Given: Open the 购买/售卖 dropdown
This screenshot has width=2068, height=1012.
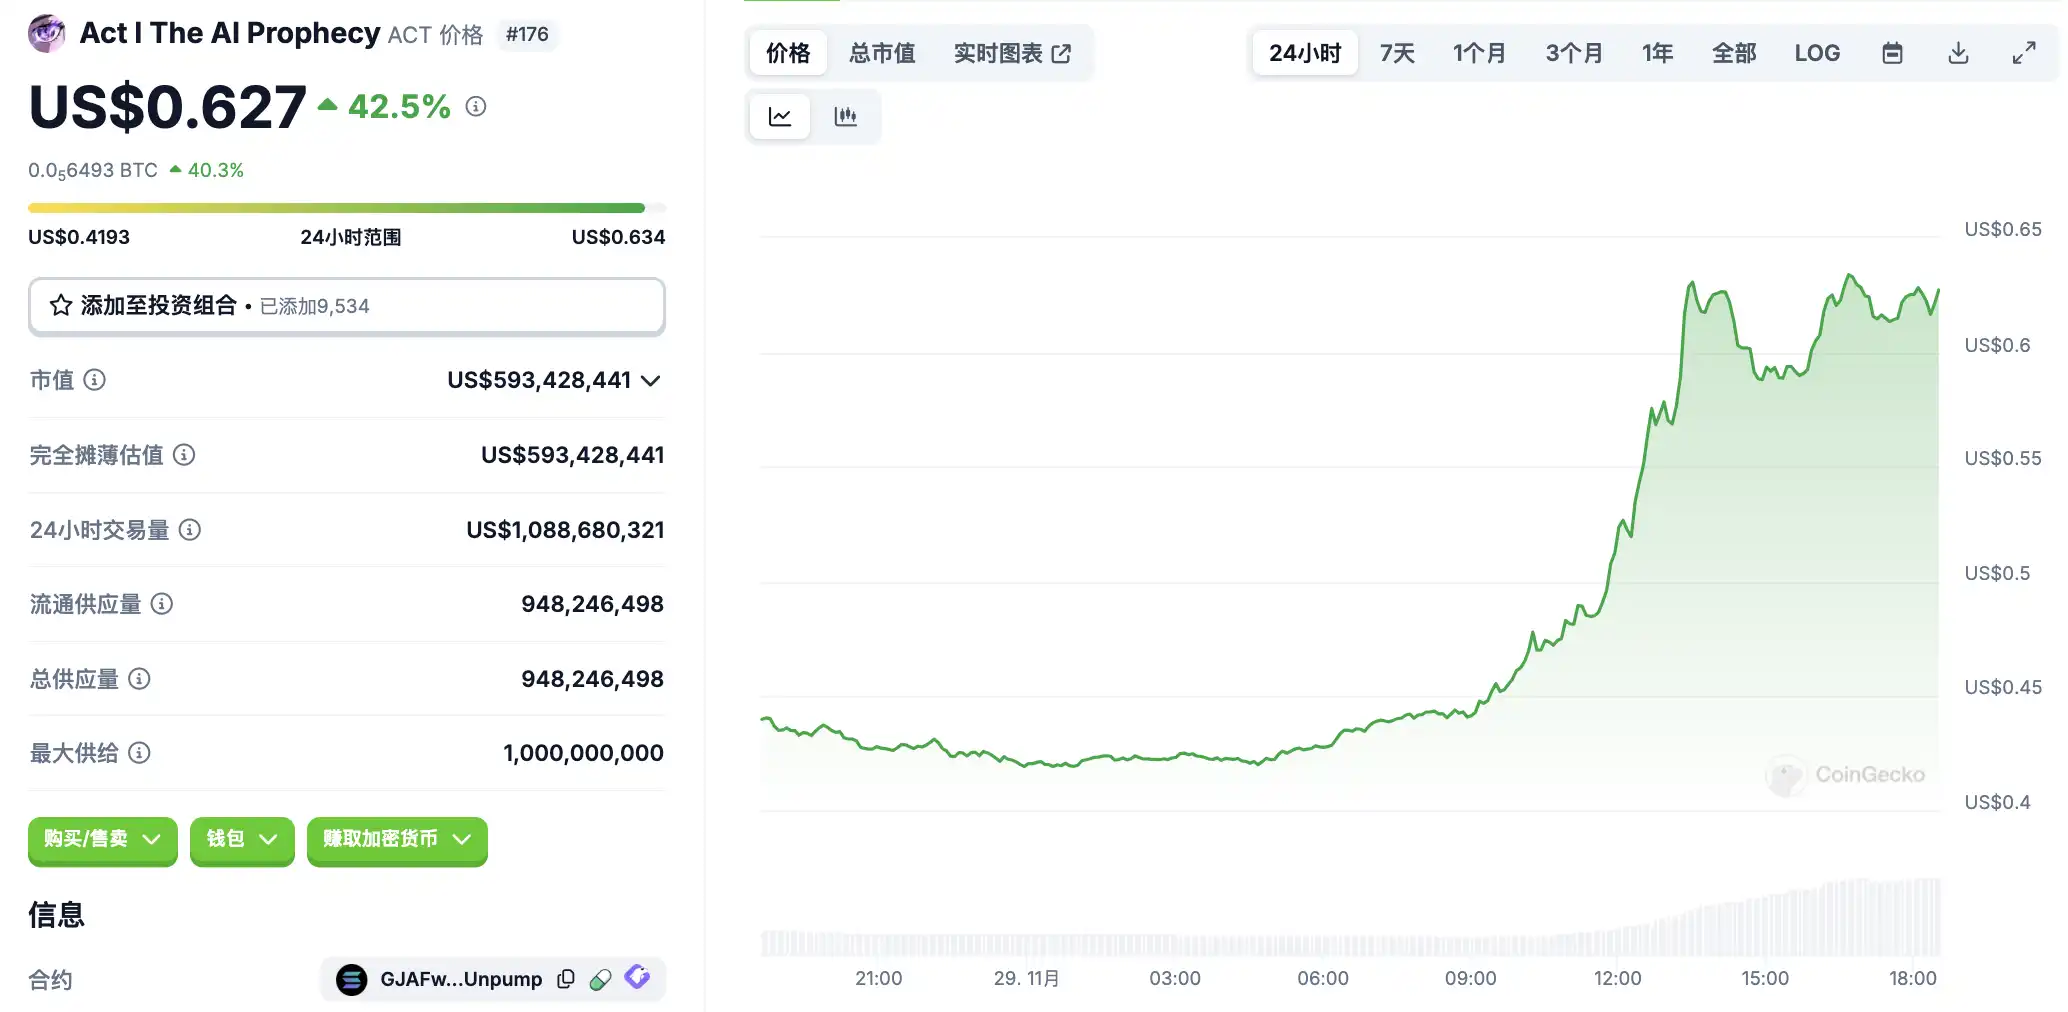Looking at the screenshot, I should coord(102,839).
